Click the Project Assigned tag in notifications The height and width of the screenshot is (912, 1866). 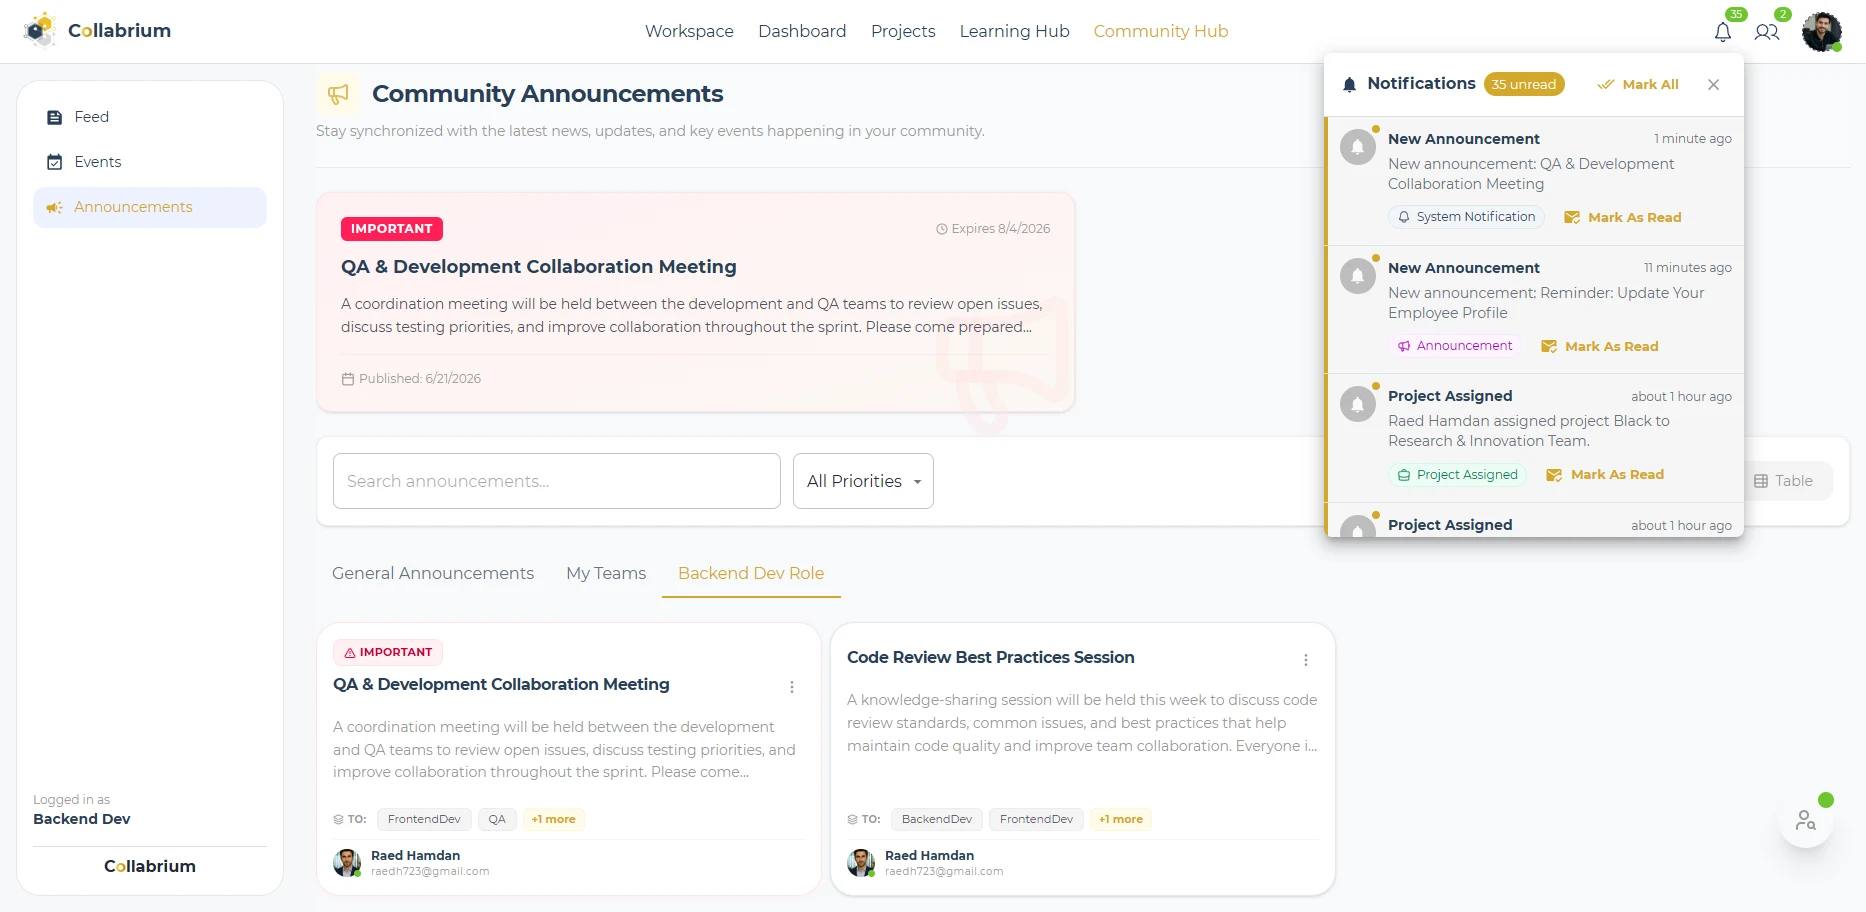pyautogui.click(x=1458, y=475)
